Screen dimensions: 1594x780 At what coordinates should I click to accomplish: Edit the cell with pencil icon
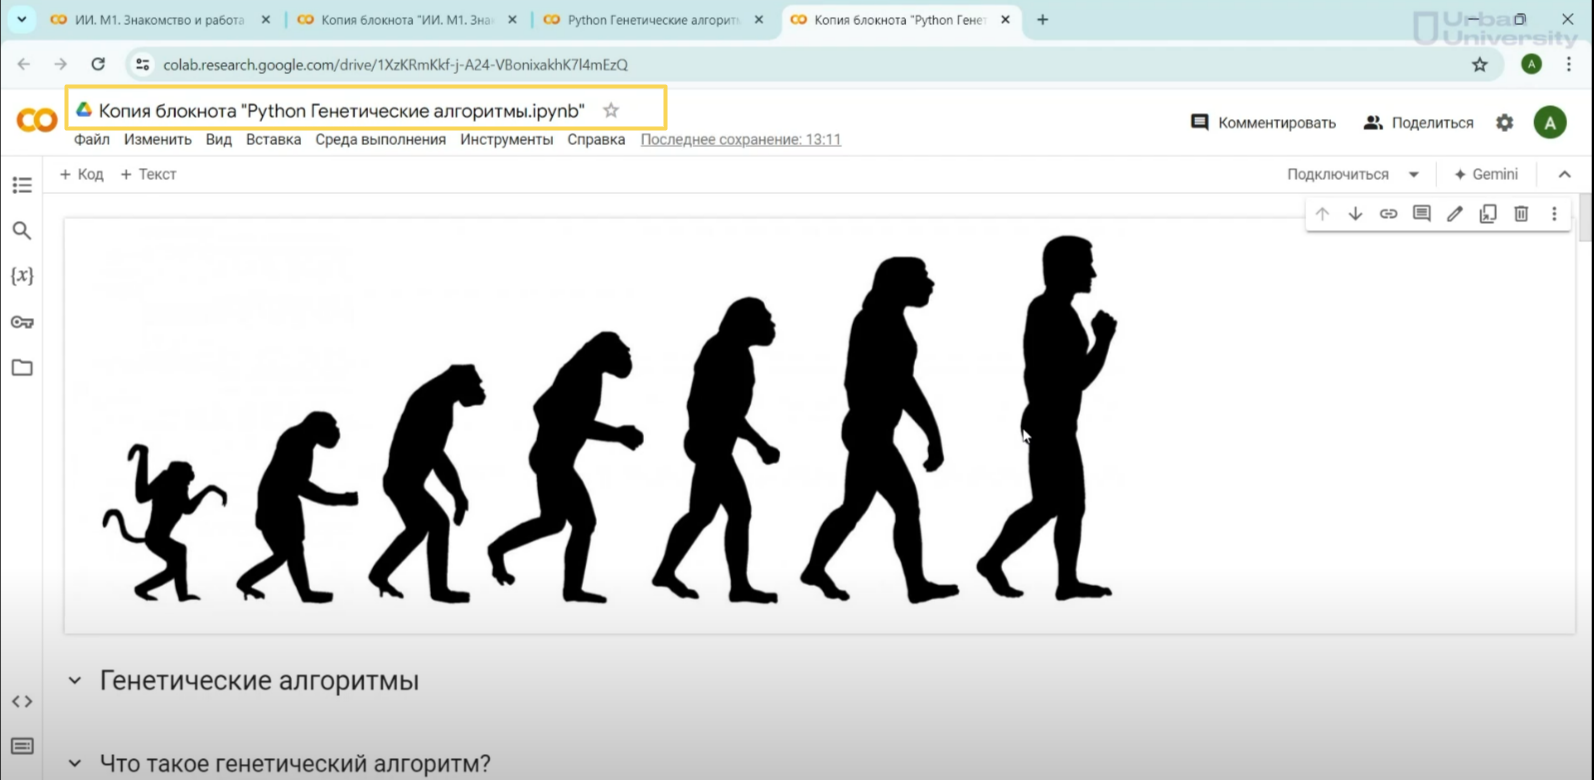1455,214
